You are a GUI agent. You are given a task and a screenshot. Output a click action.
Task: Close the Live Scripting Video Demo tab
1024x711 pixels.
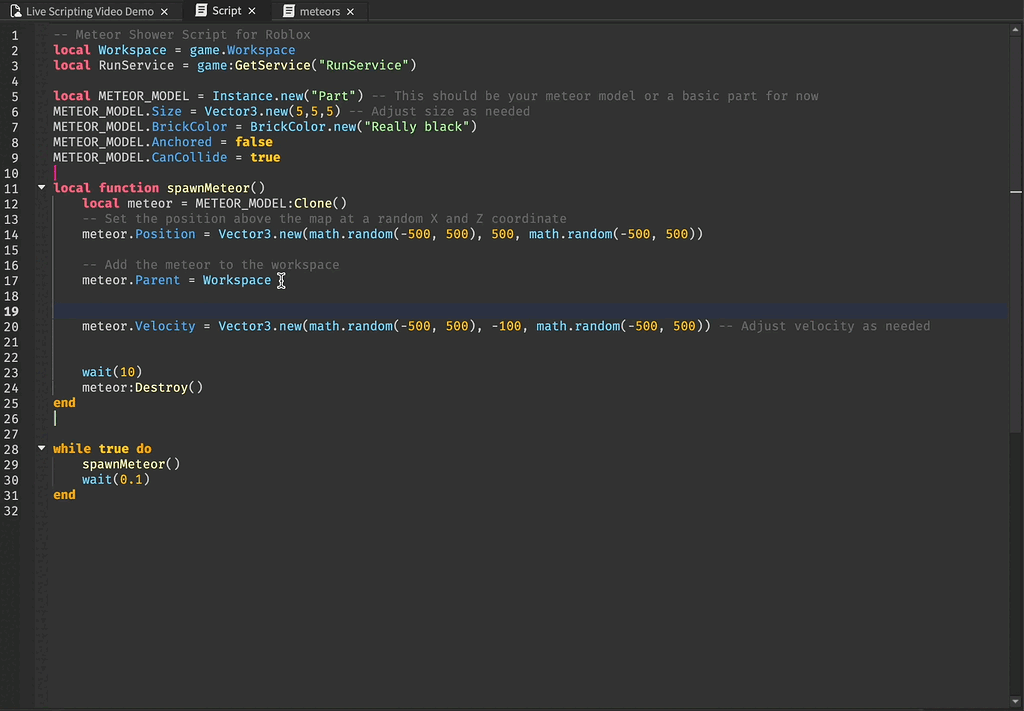click(x=165, y=12)
